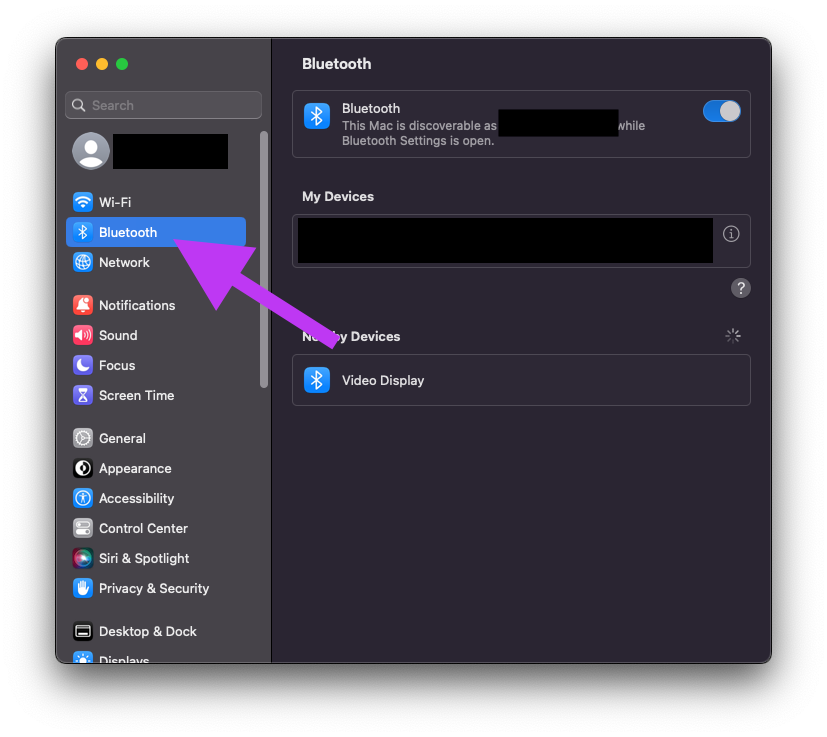Open the Network settings pane
The height and width of the screenshot is (737, 827).
[x=156, y=262]
